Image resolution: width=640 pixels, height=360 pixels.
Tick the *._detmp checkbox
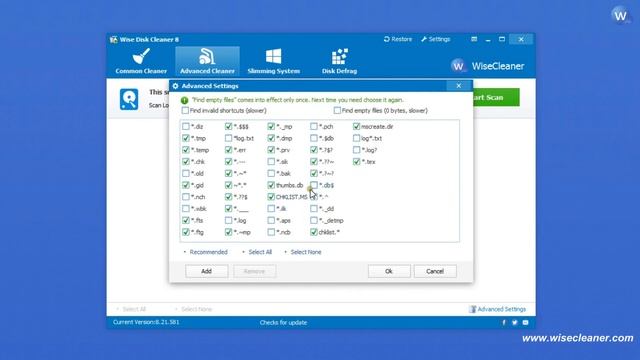tap(314, 220)
